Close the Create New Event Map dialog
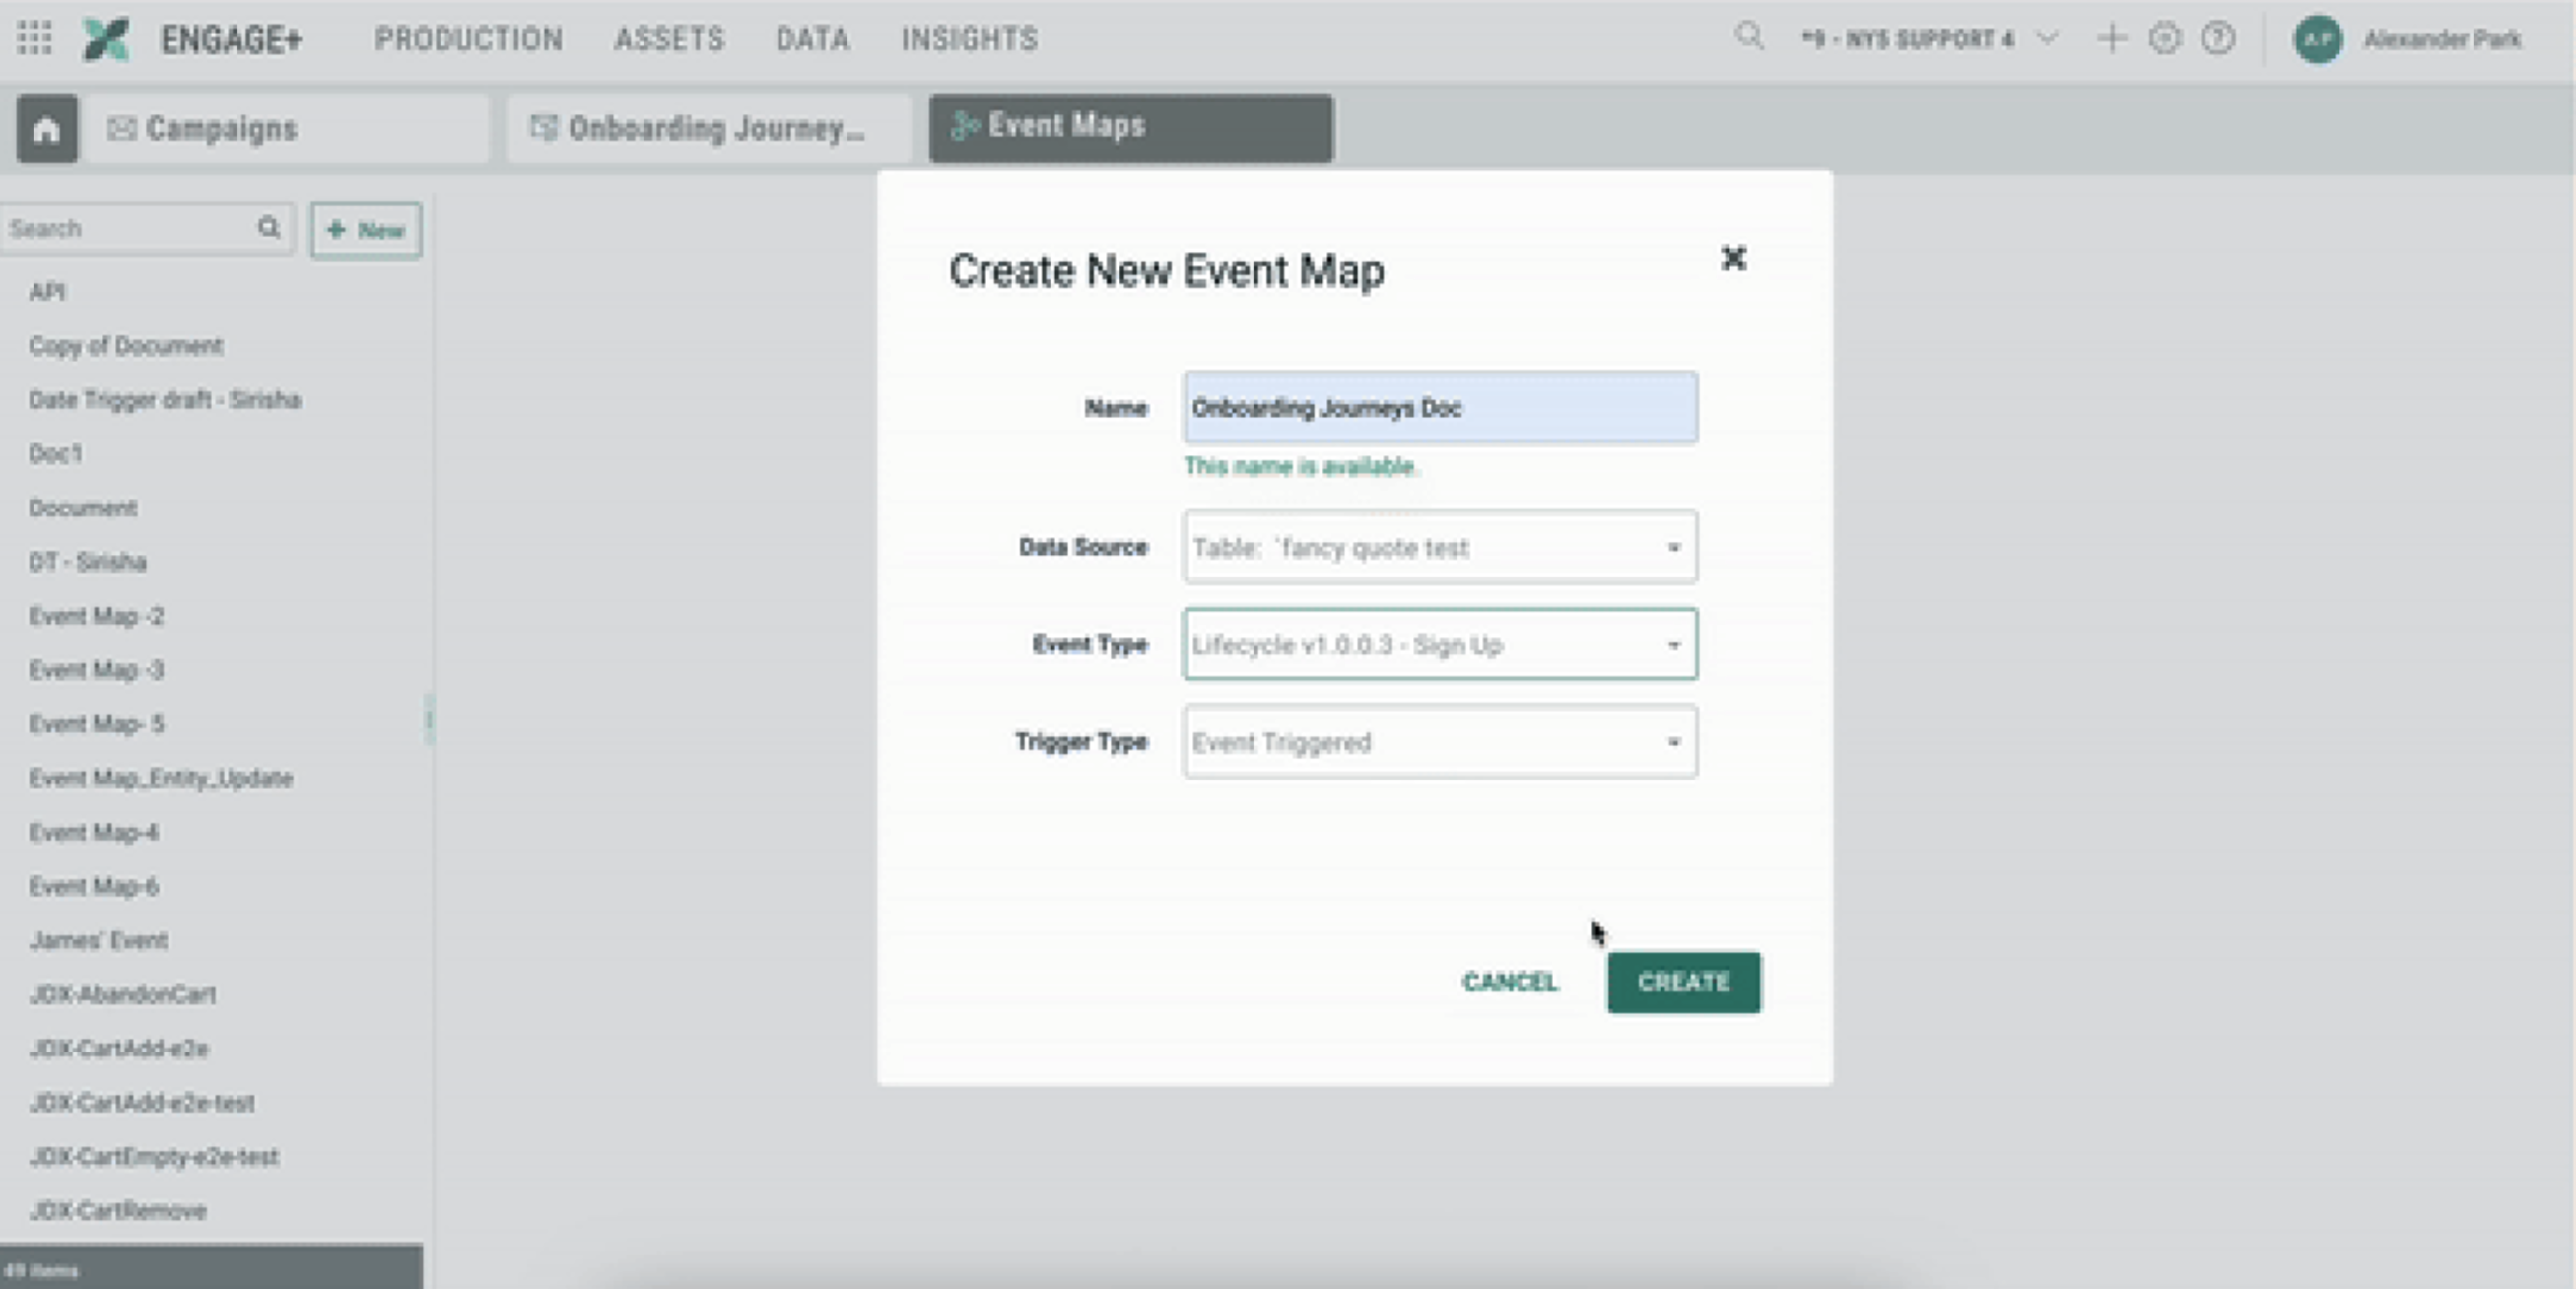2576x1289 pixels. point(1733,259)
